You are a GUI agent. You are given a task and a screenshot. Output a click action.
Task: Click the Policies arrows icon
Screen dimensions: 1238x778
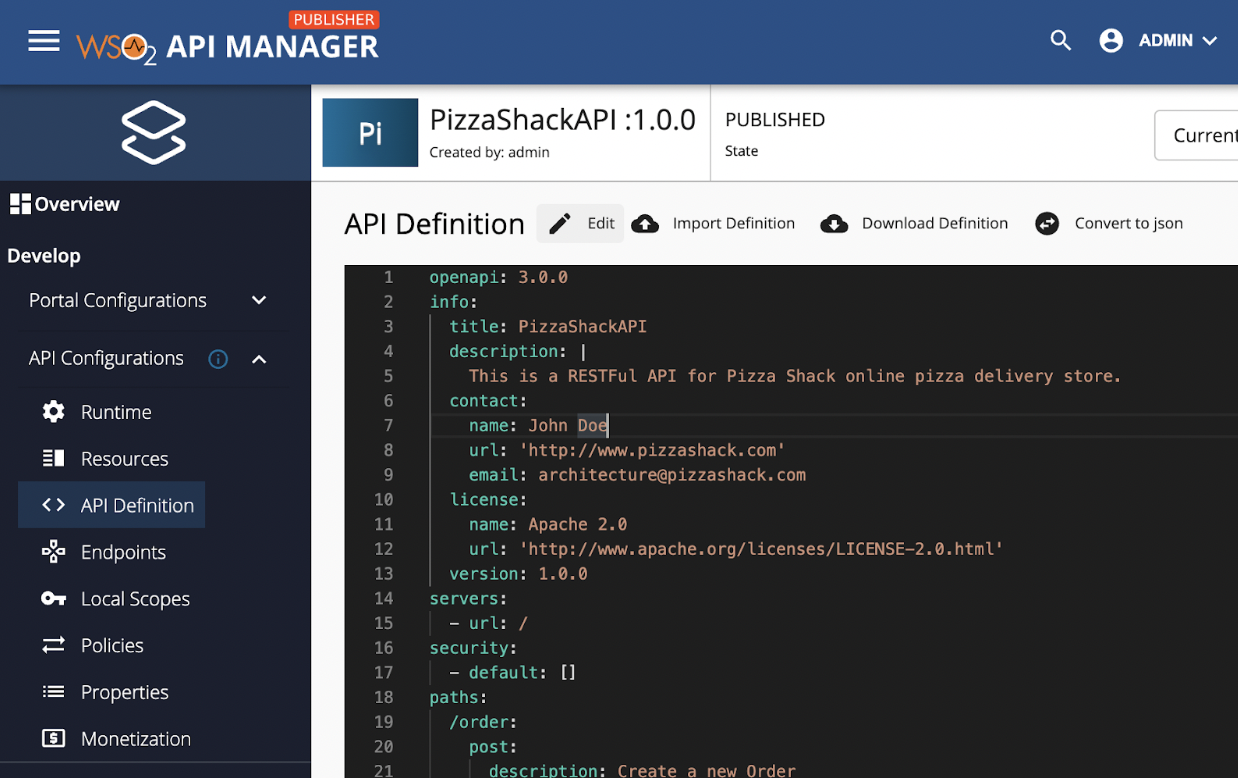coord(52,645)
